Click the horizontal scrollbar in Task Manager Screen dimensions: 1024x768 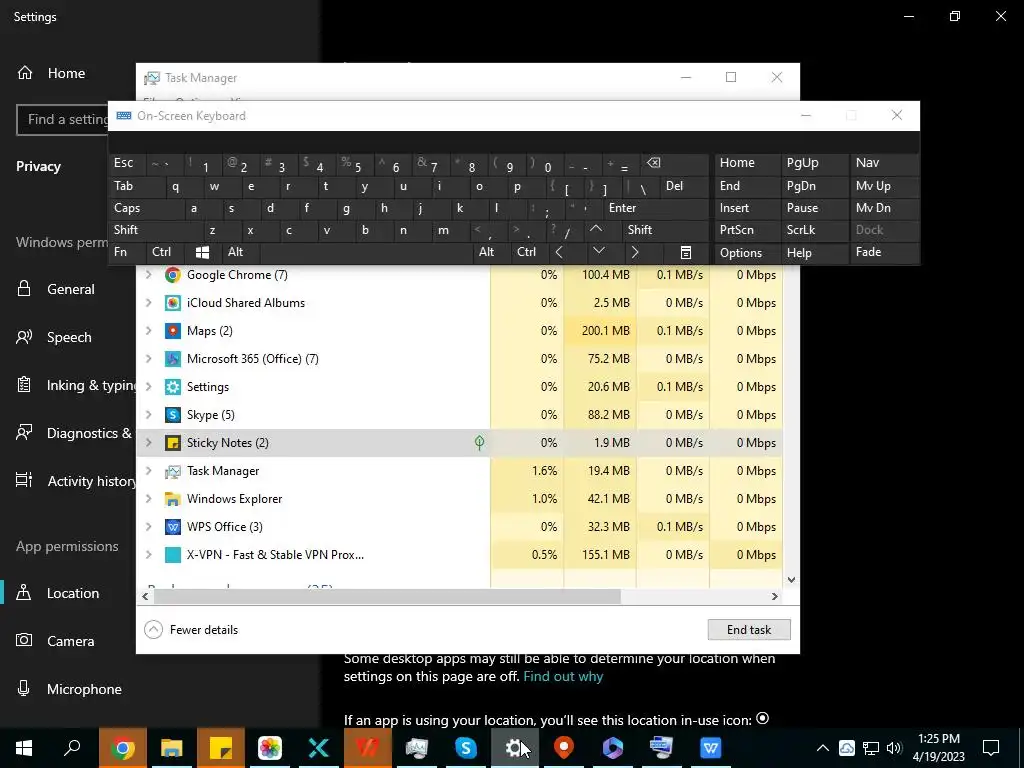click(x=387, y=596)
